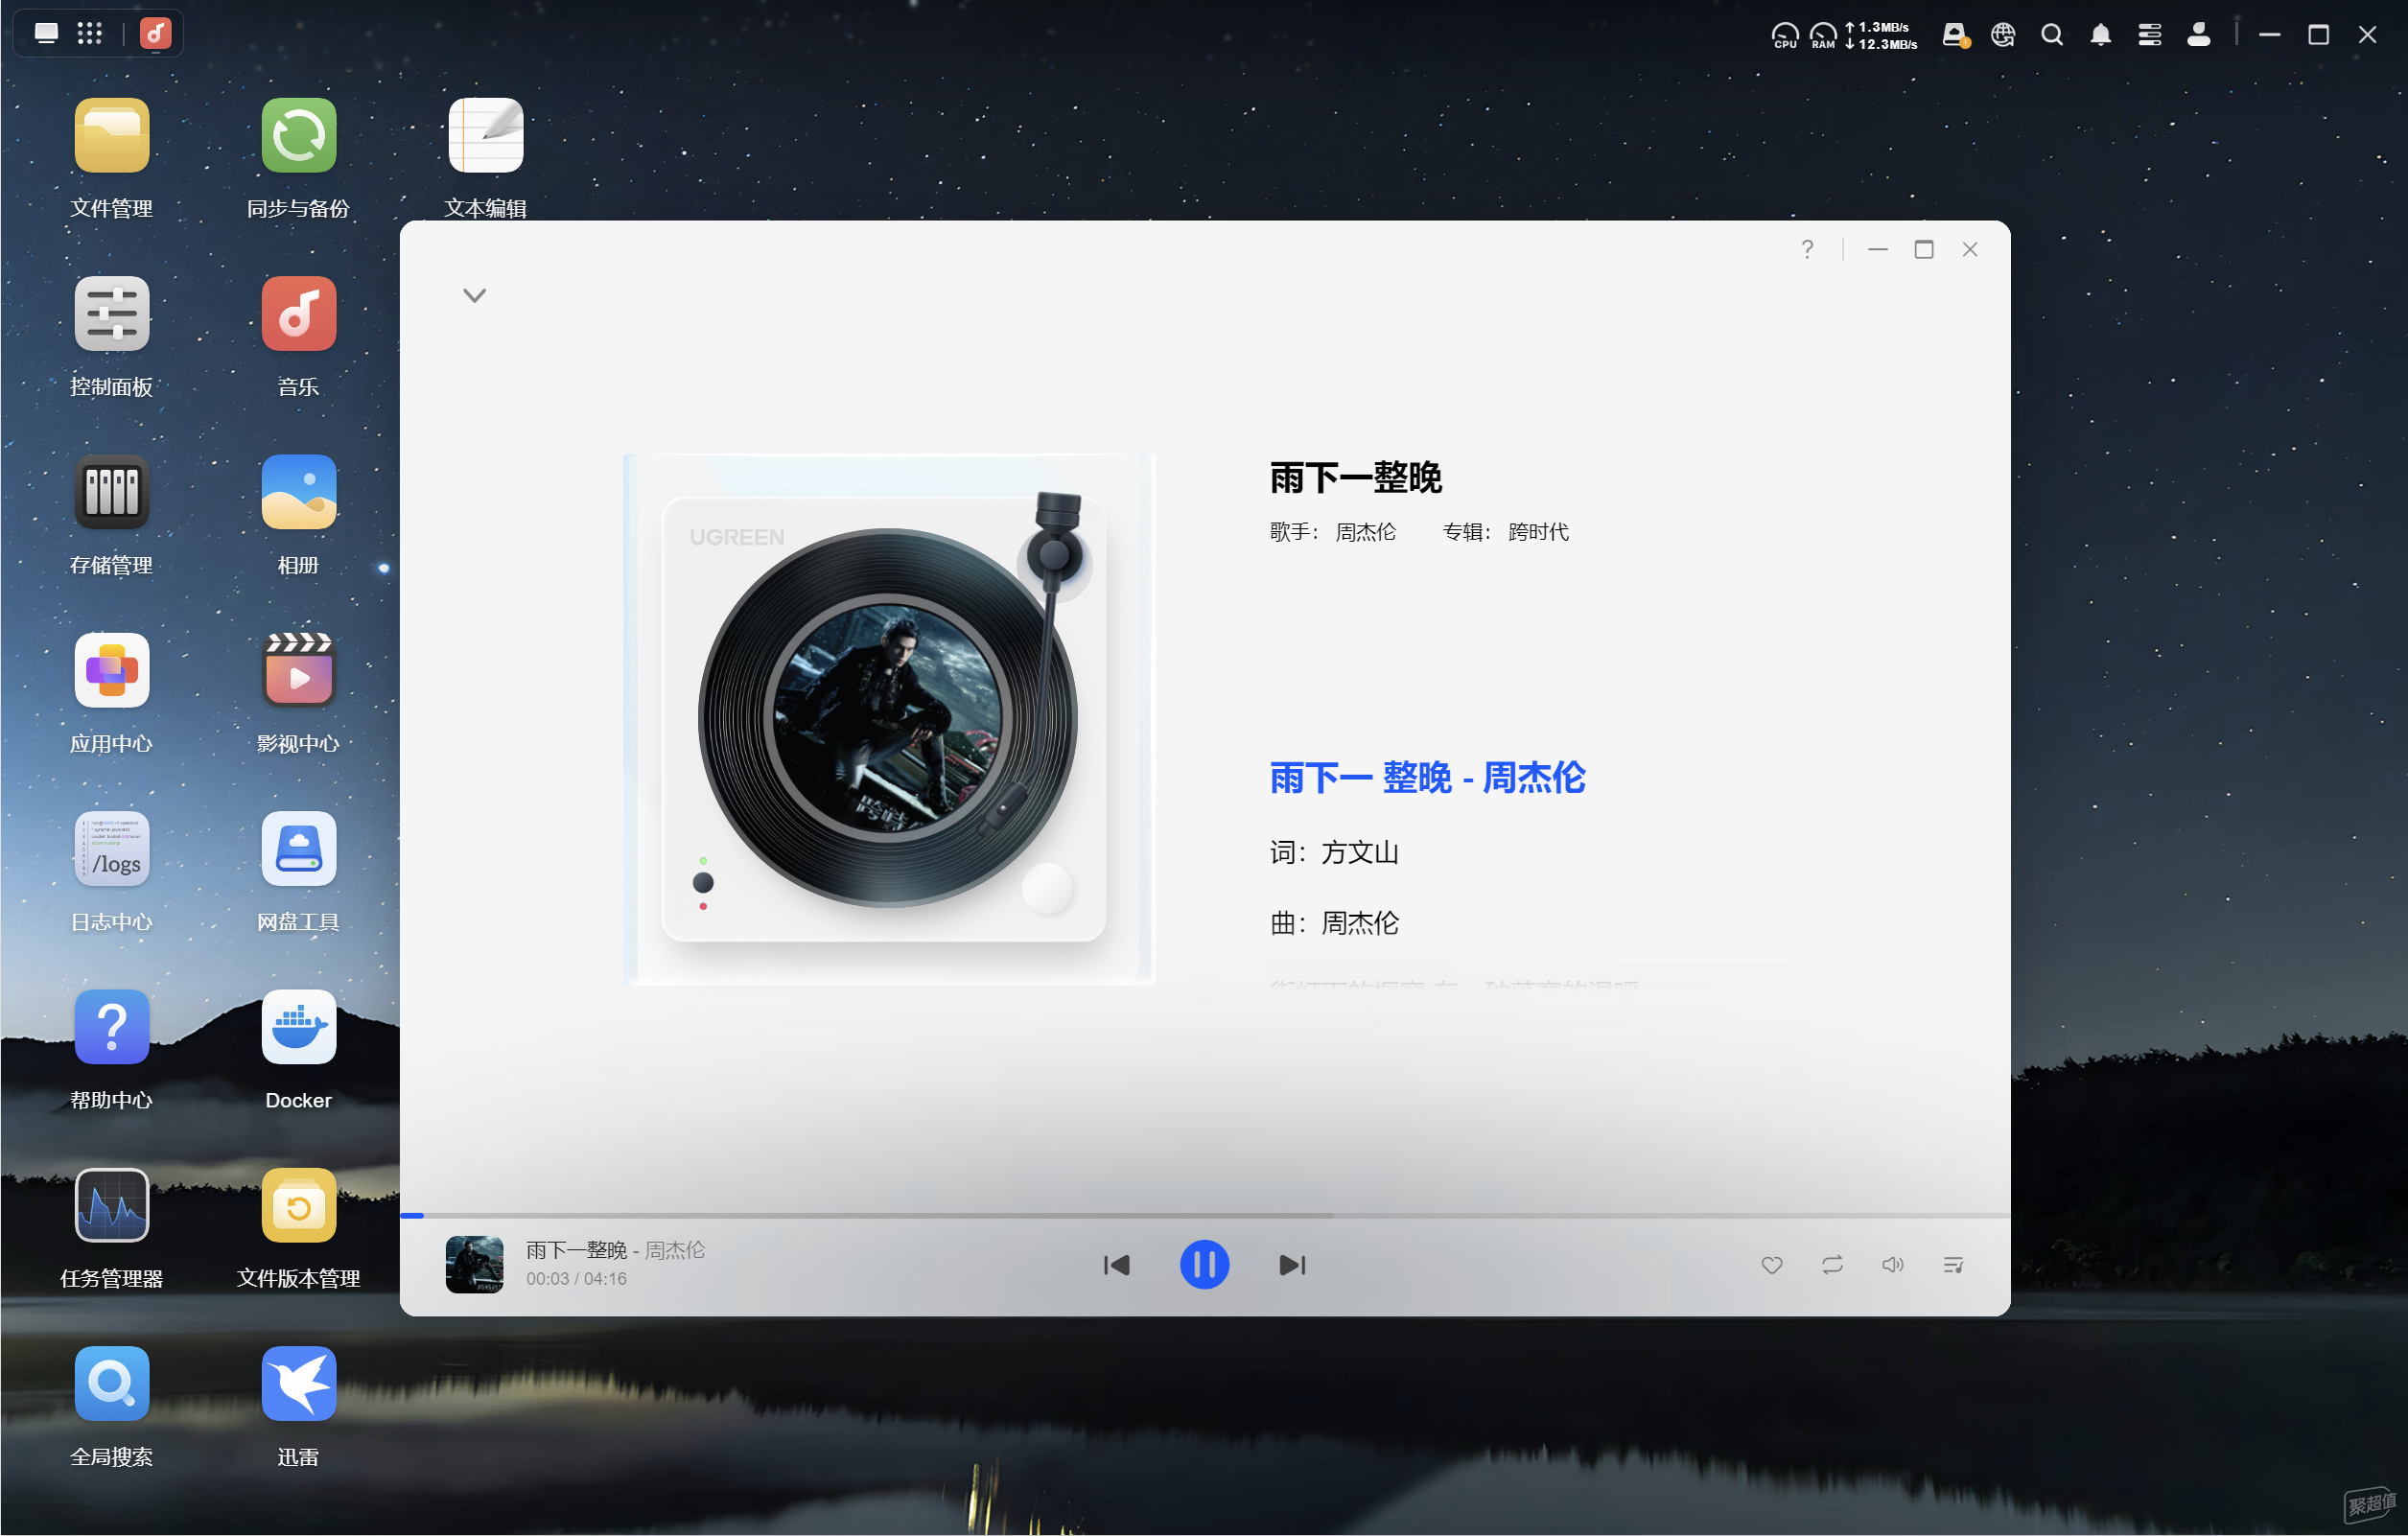Open the 影视中心 desktop icon
The width and height of the screenshot is (2408, 1536).
click(x=298, y=670)
